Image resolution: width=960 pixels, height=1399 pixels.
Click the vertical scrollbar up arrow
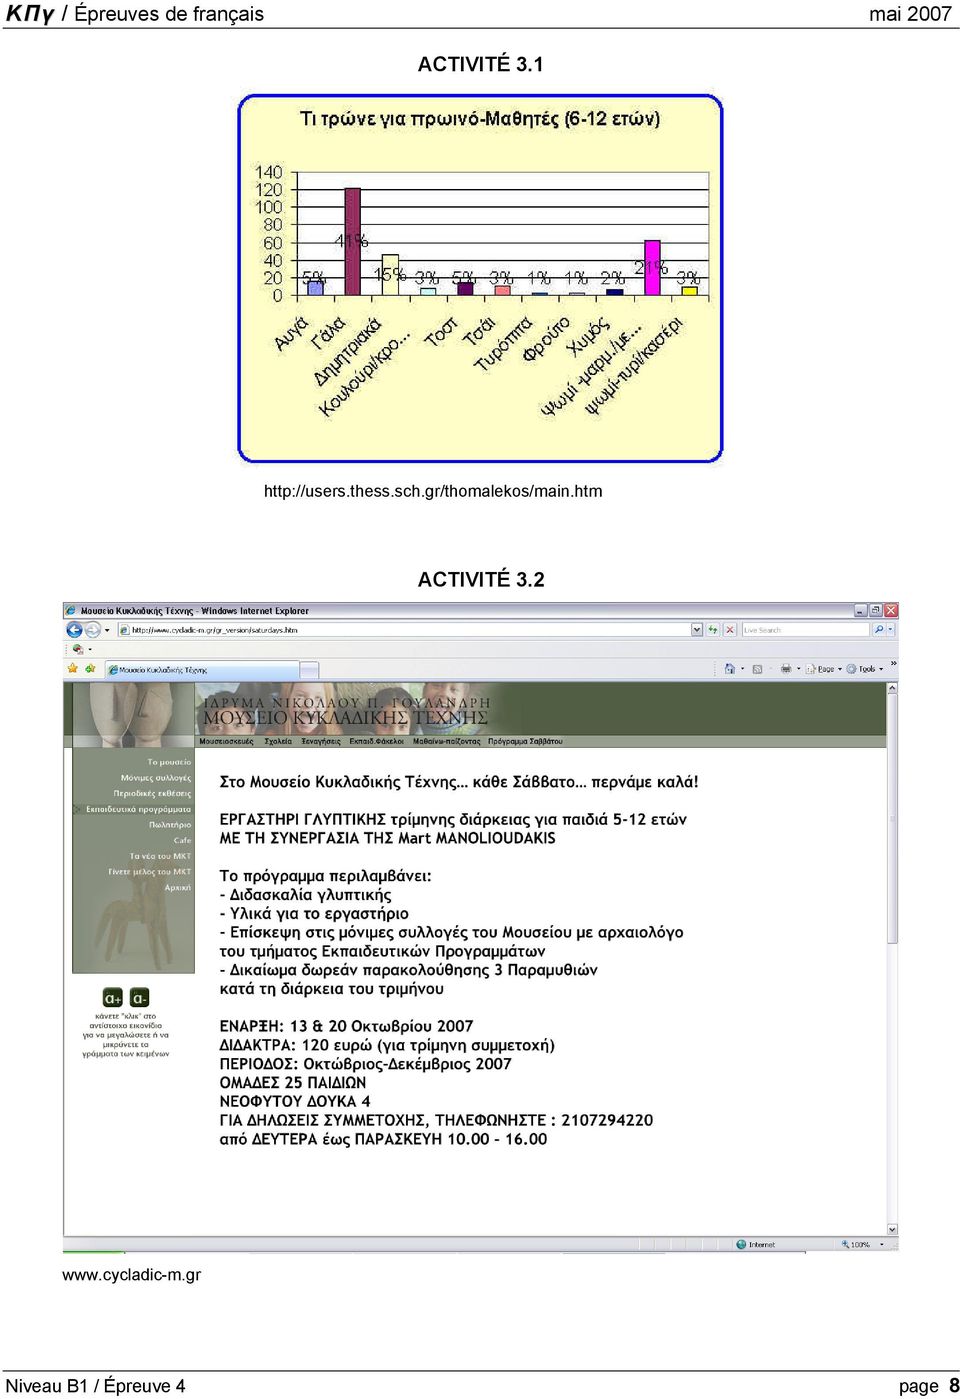(892, 690)
